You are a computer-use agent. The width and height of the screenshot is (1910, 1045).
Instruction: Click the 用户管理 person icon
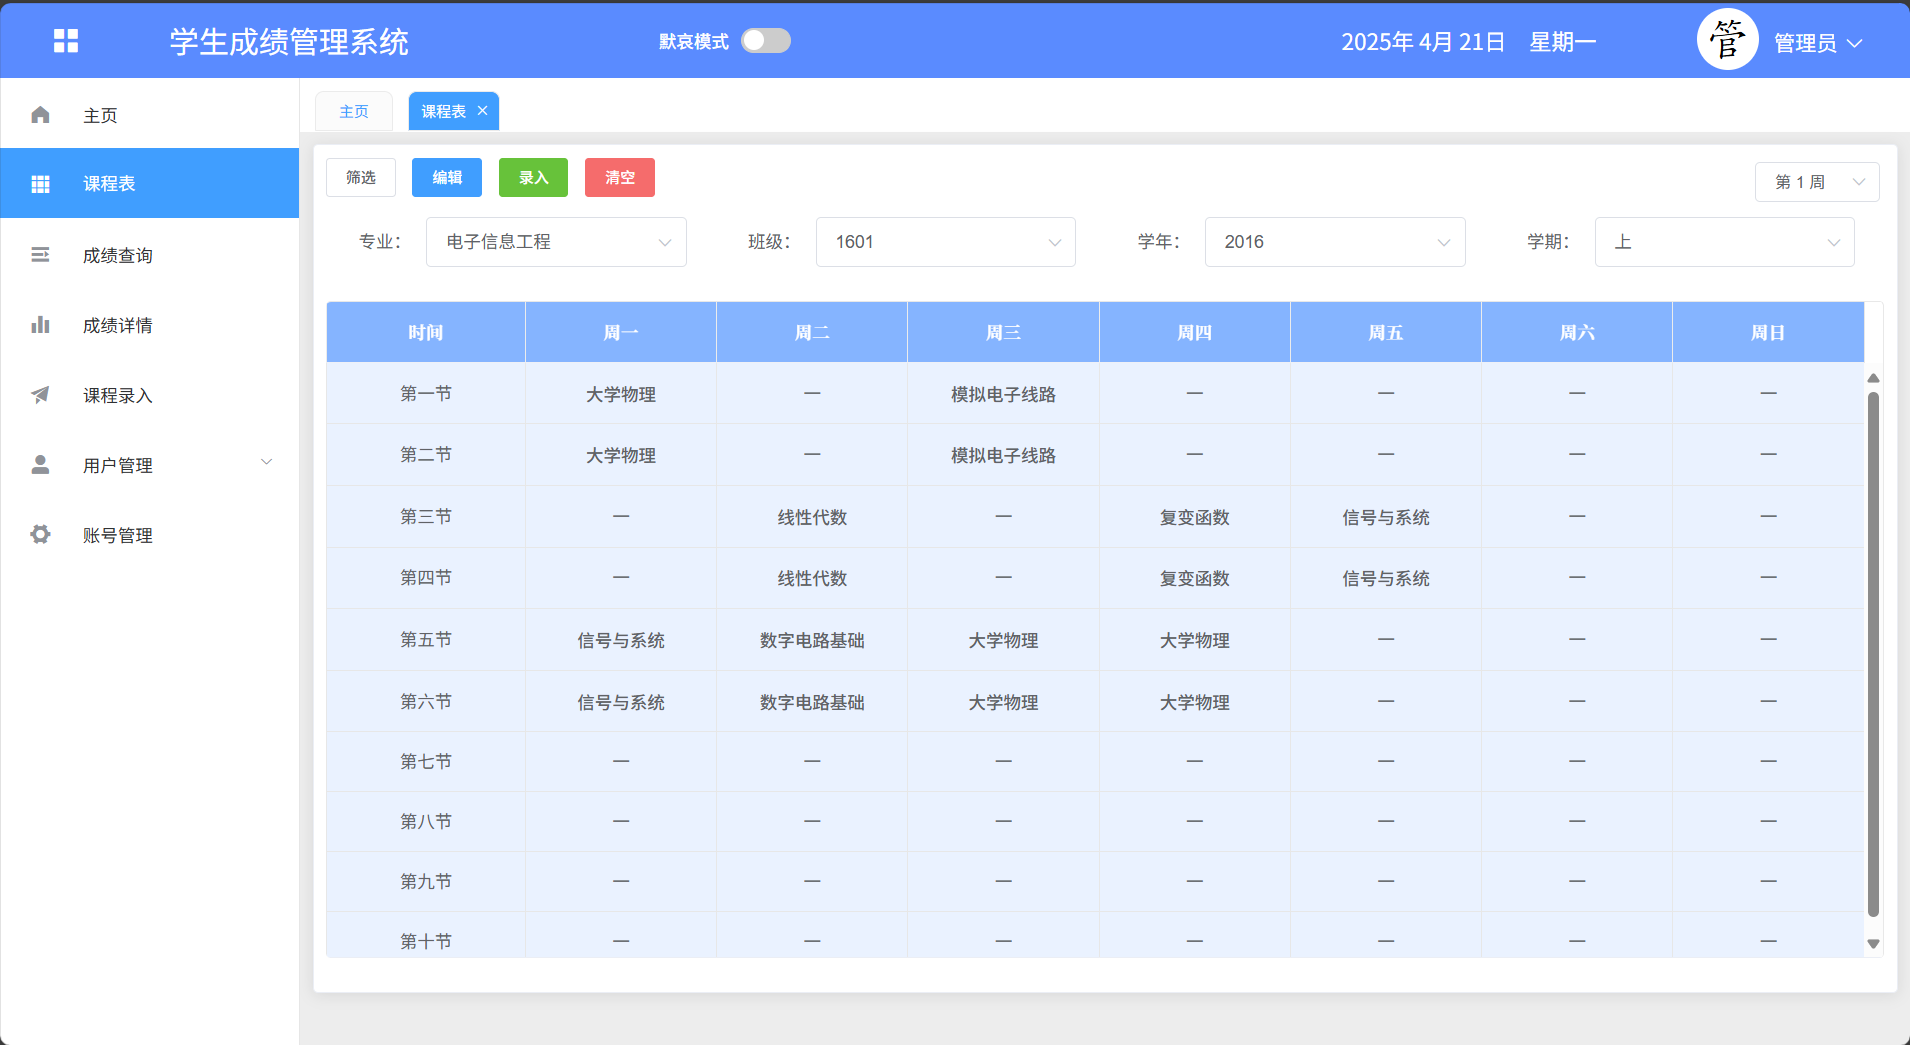(x=40, y=465)
